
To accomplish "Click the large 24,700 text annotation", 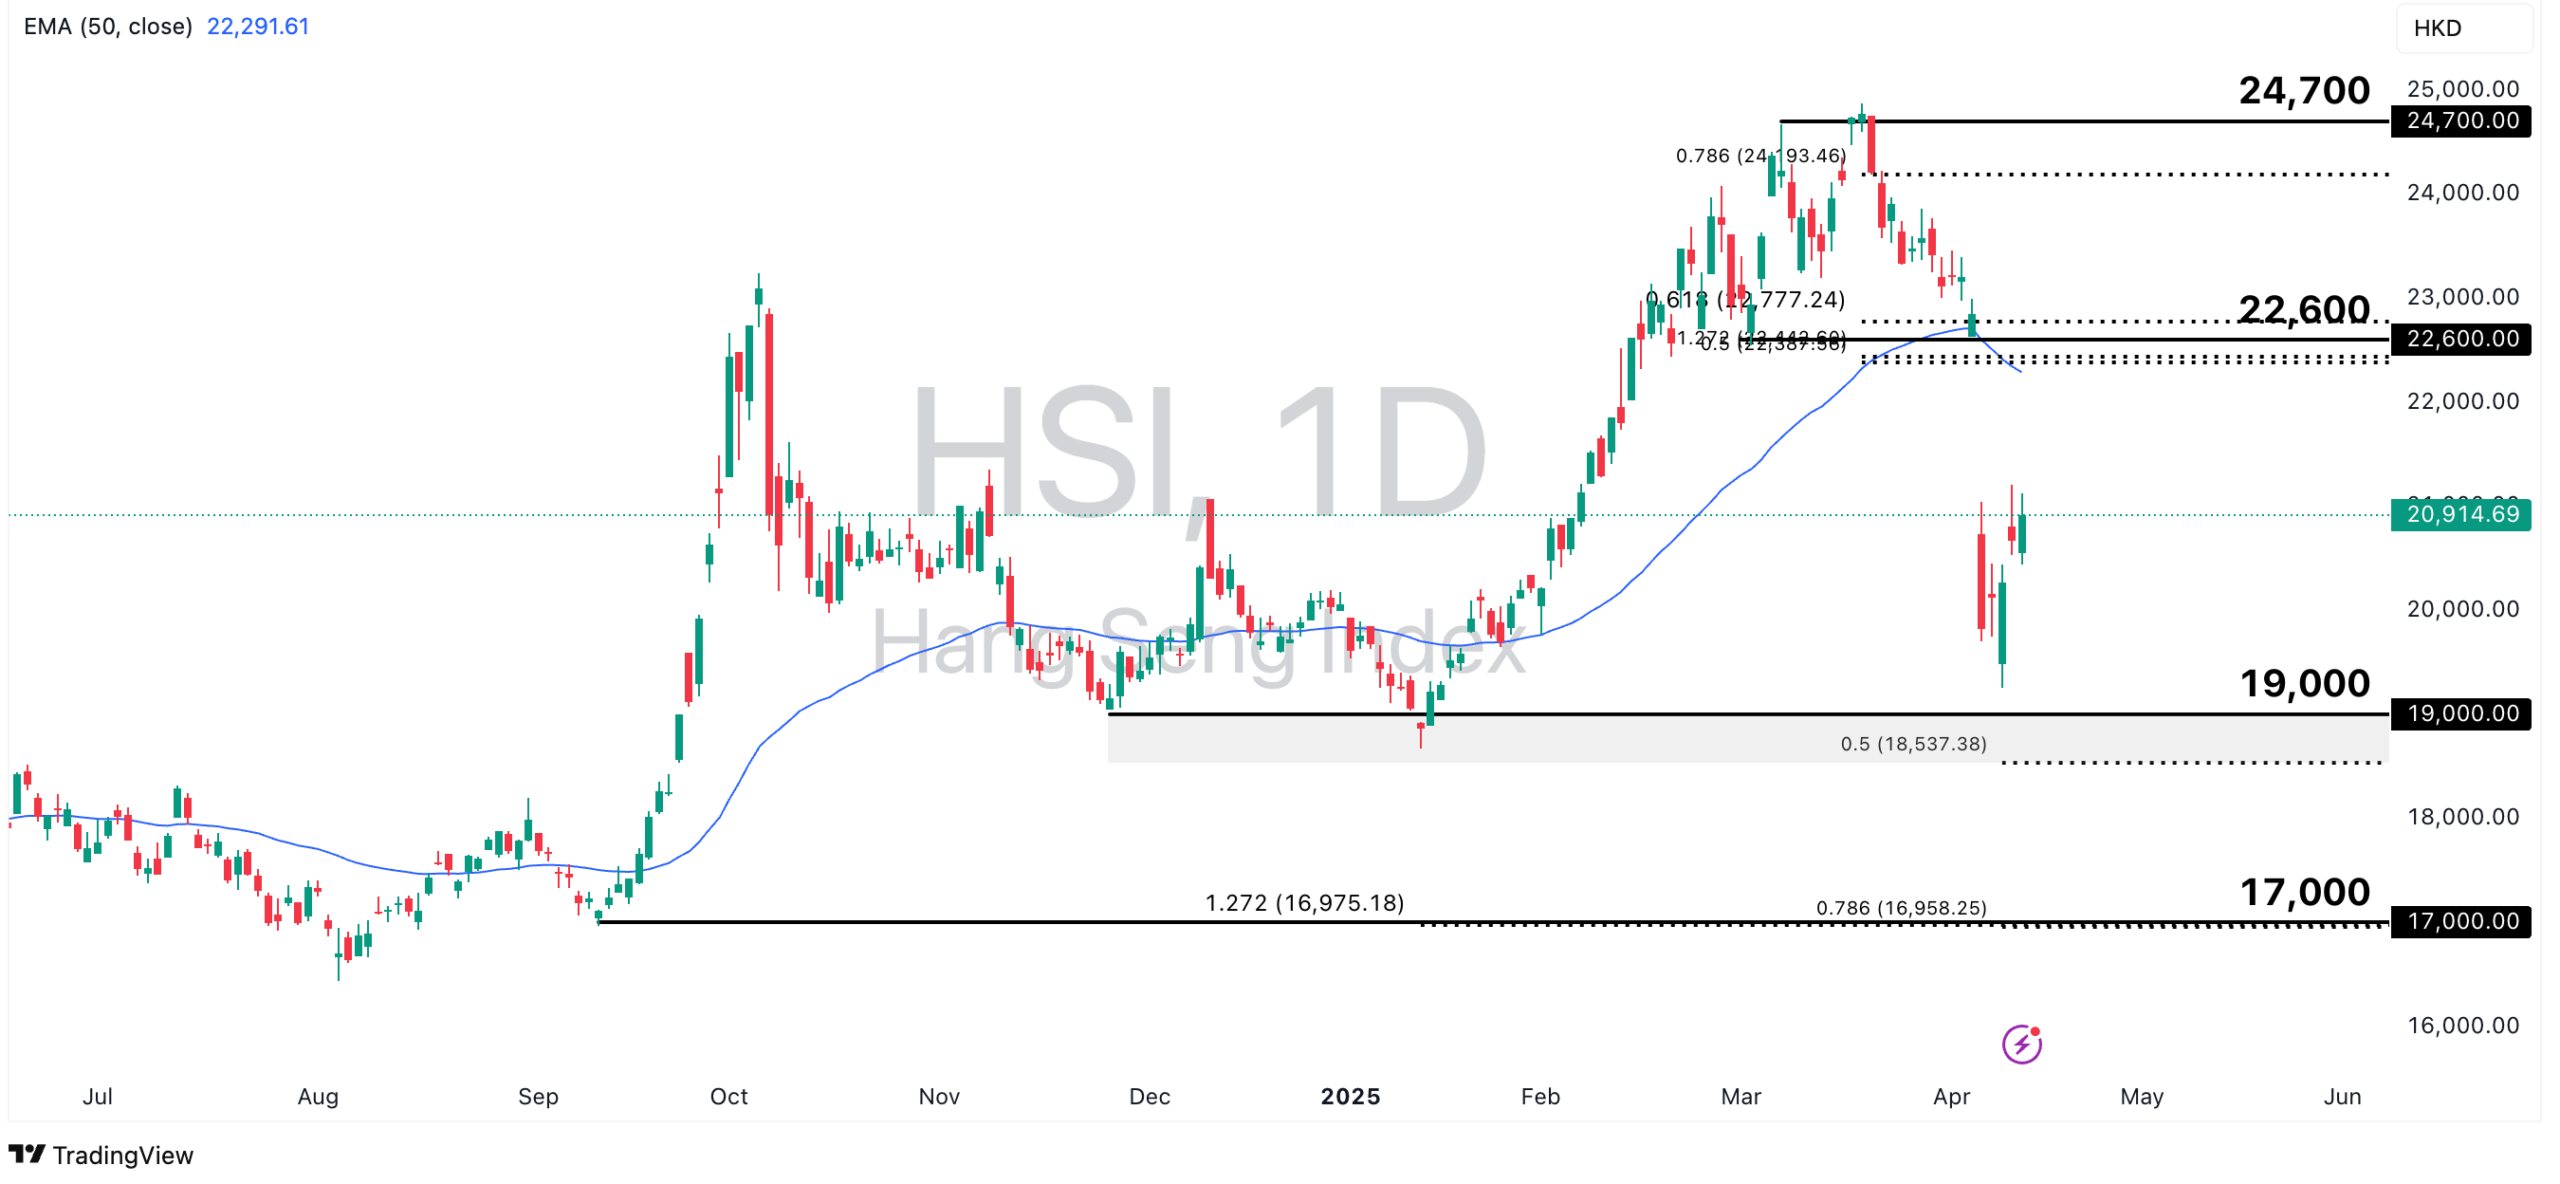I will [x=2303, y=91].
